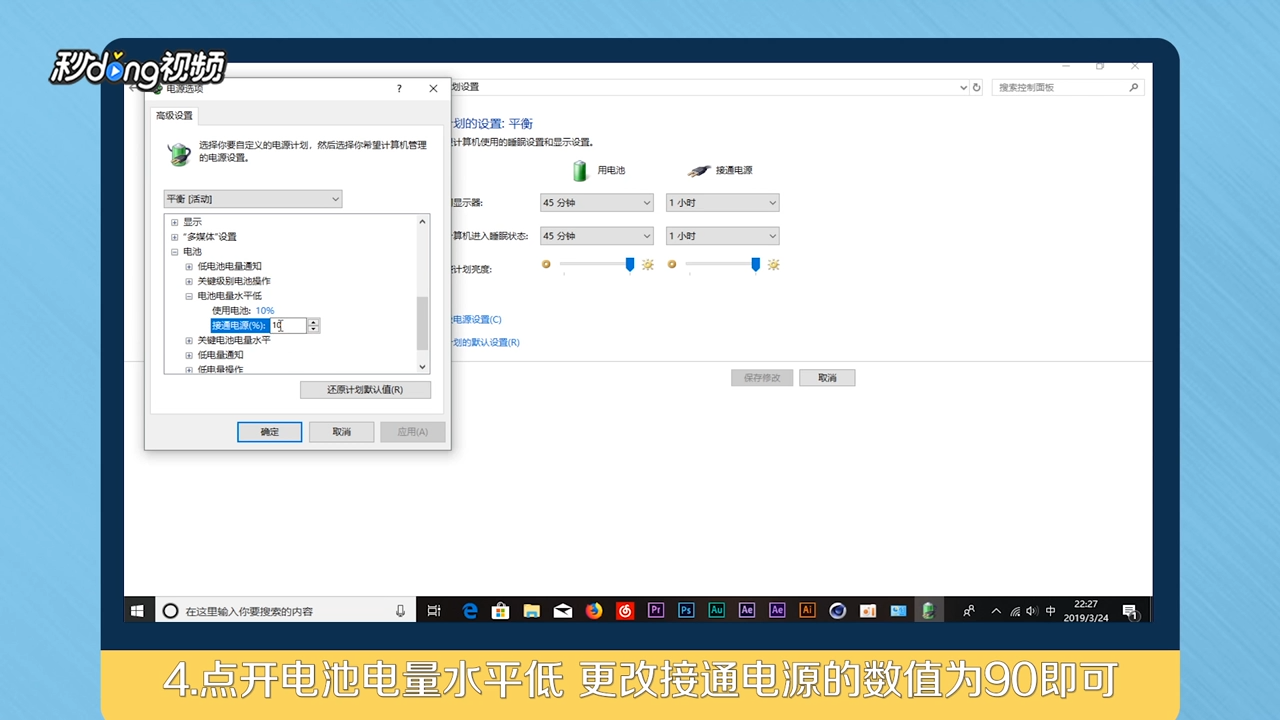Viewport: 1280px width, 720px height.
Task: Click the taskbar clock showing 22:27
Action: [1086, 610]
